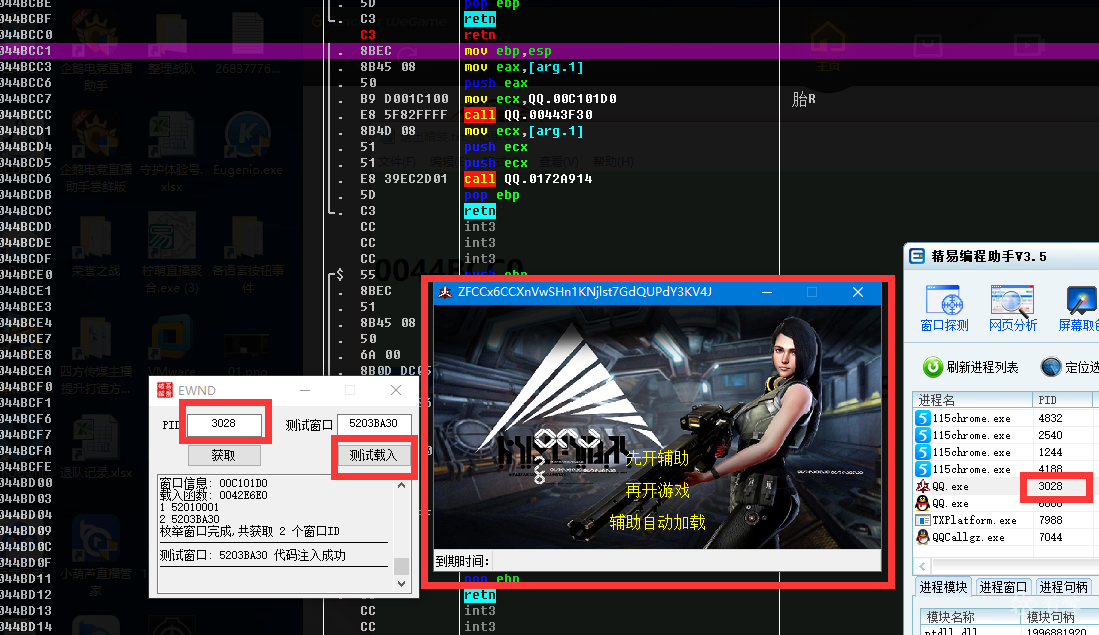This screenshot has height=635, width=1099.
Task: Close the ZFCCx6CC helper window
Action: point(858,292)
